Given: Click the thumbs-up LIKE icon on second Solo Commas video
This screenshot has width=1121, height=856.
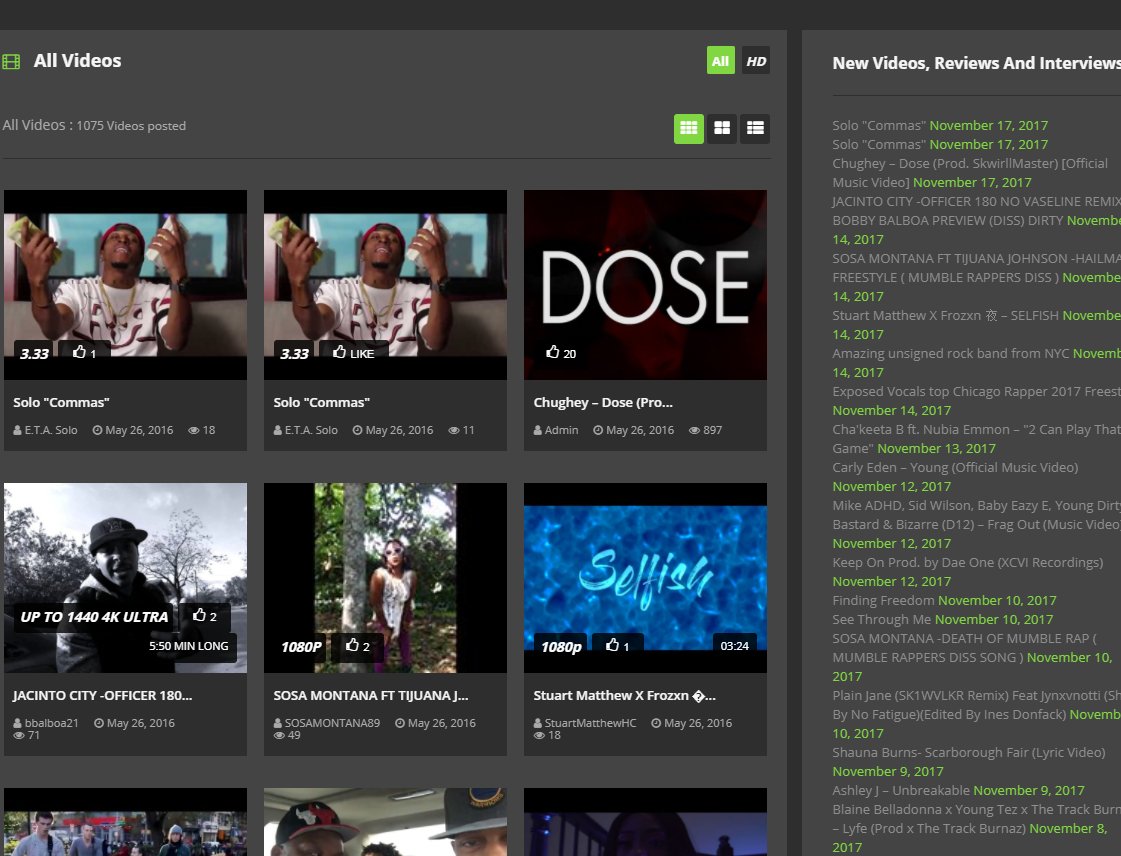Looking at the screenshot, I should click(x=341, y=353).
